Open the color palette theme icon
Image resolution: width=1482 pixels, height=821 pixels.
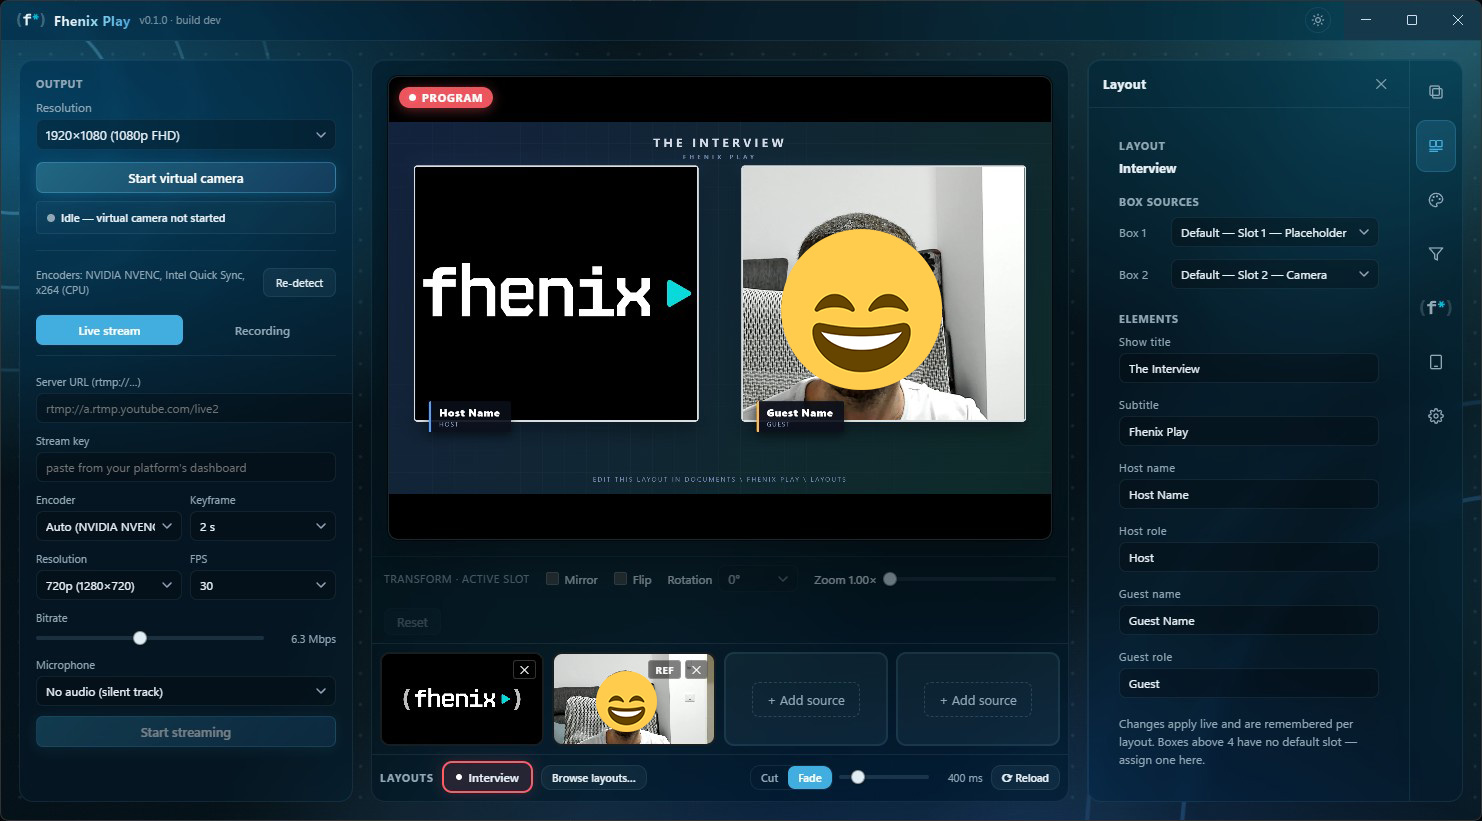point(1436,200)
